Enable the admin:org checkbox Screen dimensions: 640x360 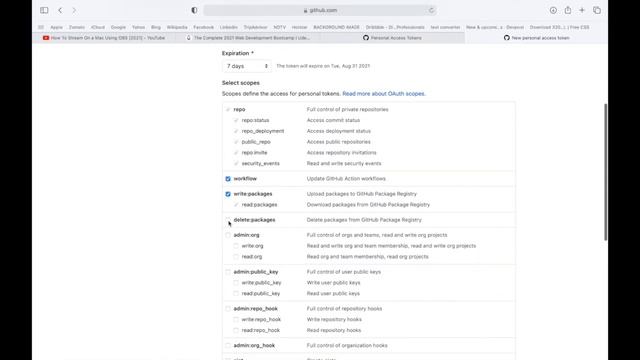point(228,235)
